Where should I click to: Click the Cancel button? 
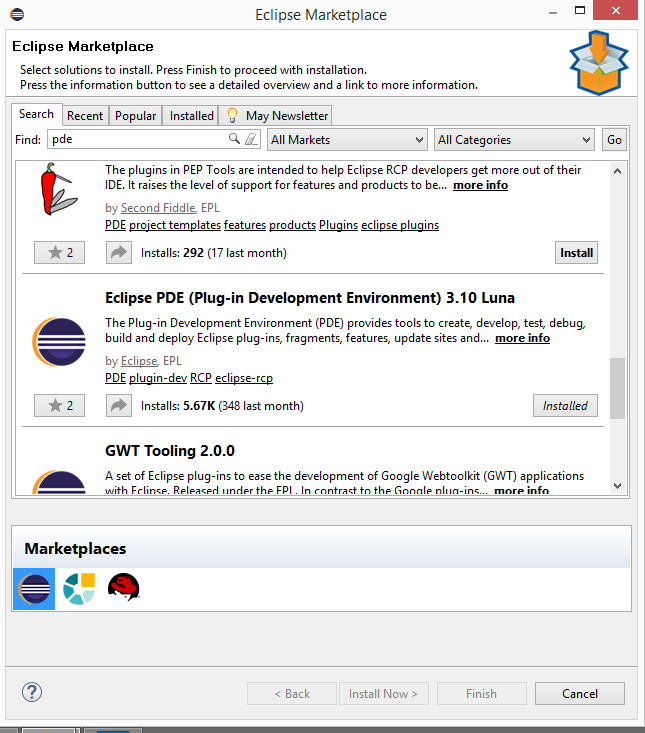(x=580, y=694)
